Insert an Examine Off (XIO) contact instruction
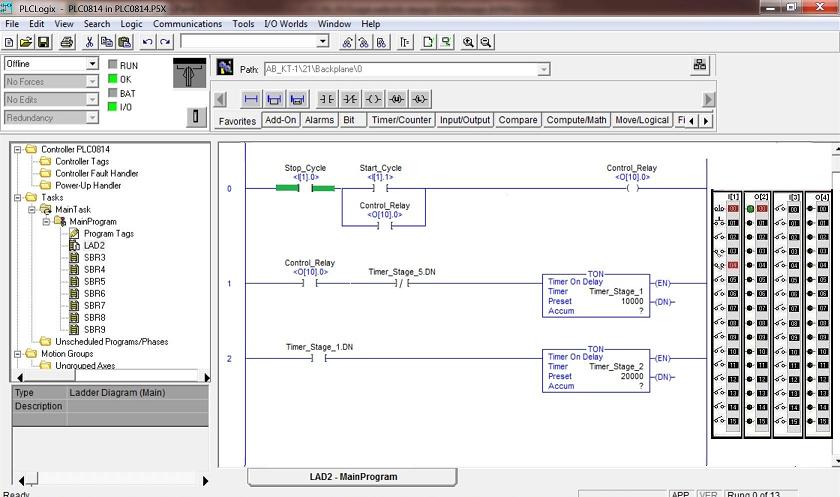This screenshot has width=840, height=497. point(350,99)
